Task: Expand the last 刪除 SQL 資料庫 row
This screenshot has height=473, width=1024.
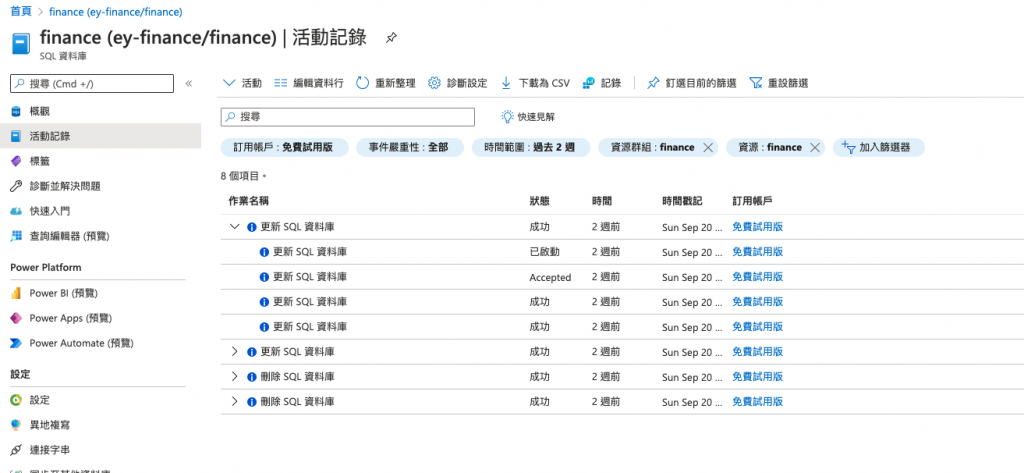Action: tap(235, 401)
